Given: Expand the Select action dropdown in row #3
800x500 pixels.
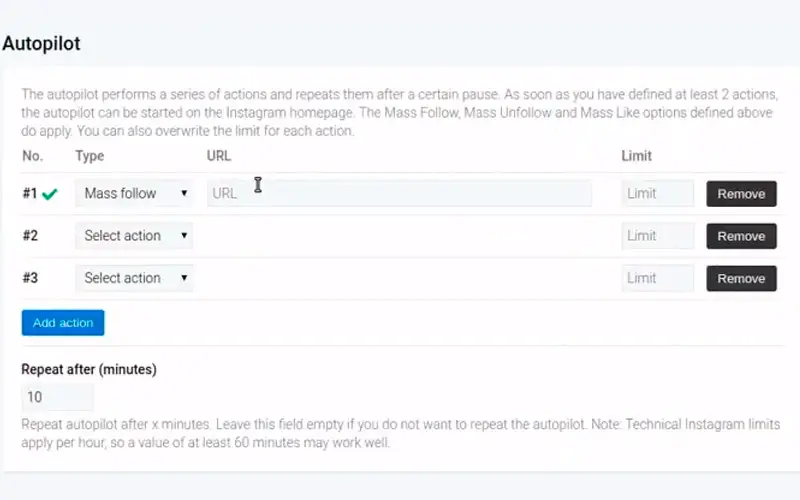Looking at the screenshot, I should point(134,278).
